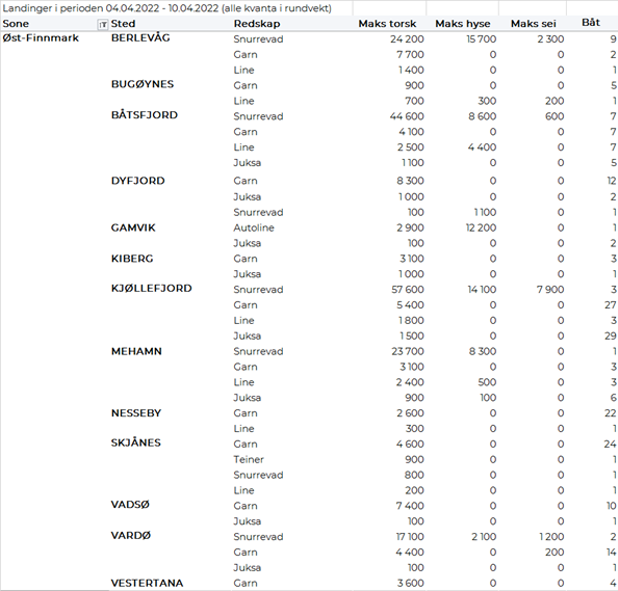Click the 7 900 Maks sei value

click(x=550, y=290)
